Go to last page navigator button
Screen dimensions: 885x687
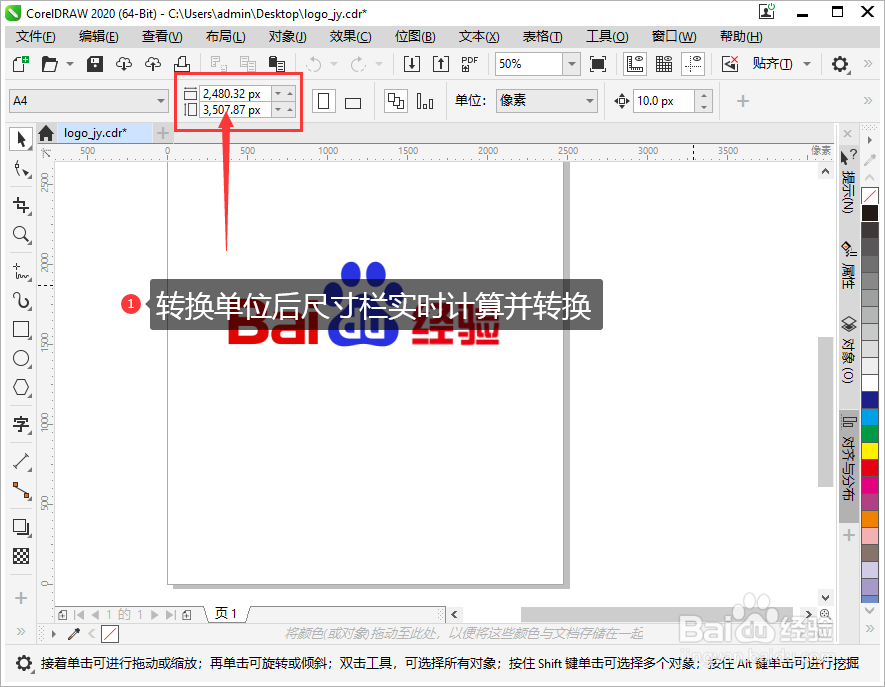(170, 615)
